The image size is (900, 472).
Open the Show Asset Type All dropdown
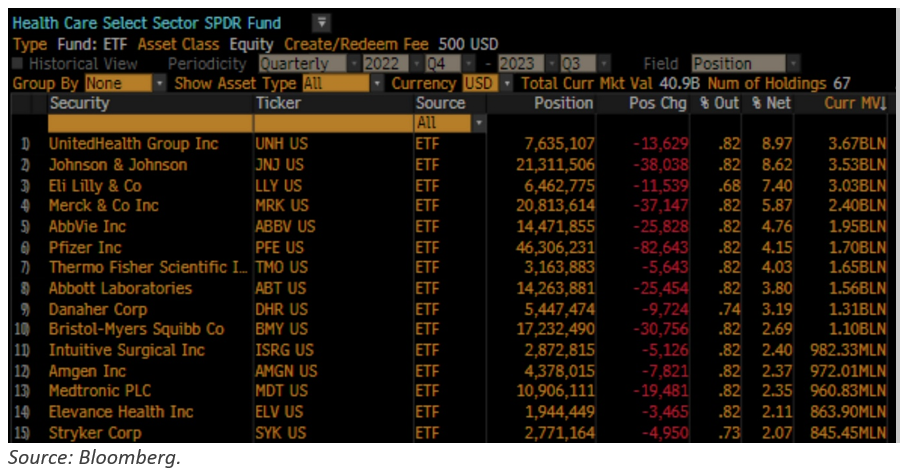point(342,83)
